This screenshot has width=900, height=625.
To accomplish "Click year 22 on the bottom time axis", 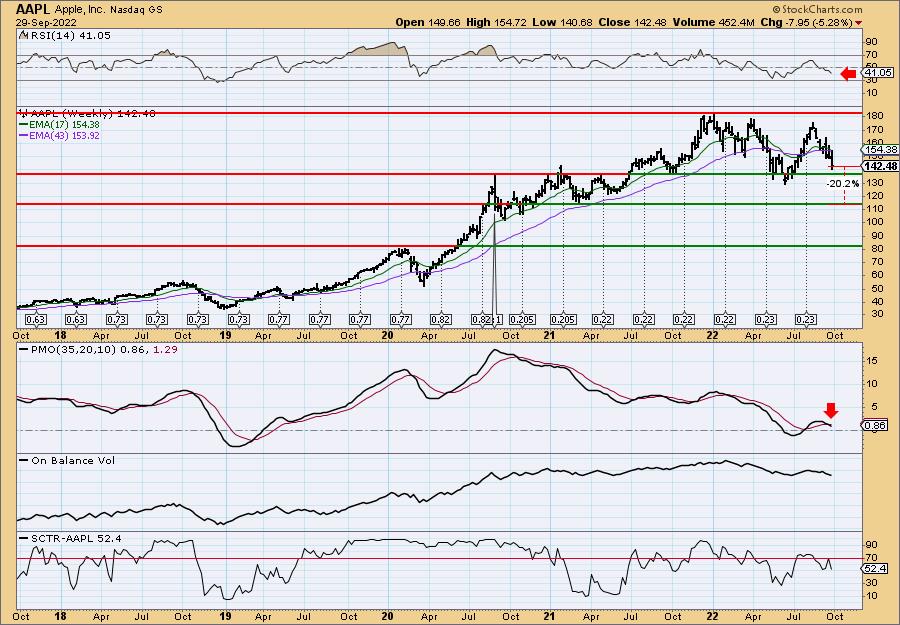I will click(x=712, y=616).
